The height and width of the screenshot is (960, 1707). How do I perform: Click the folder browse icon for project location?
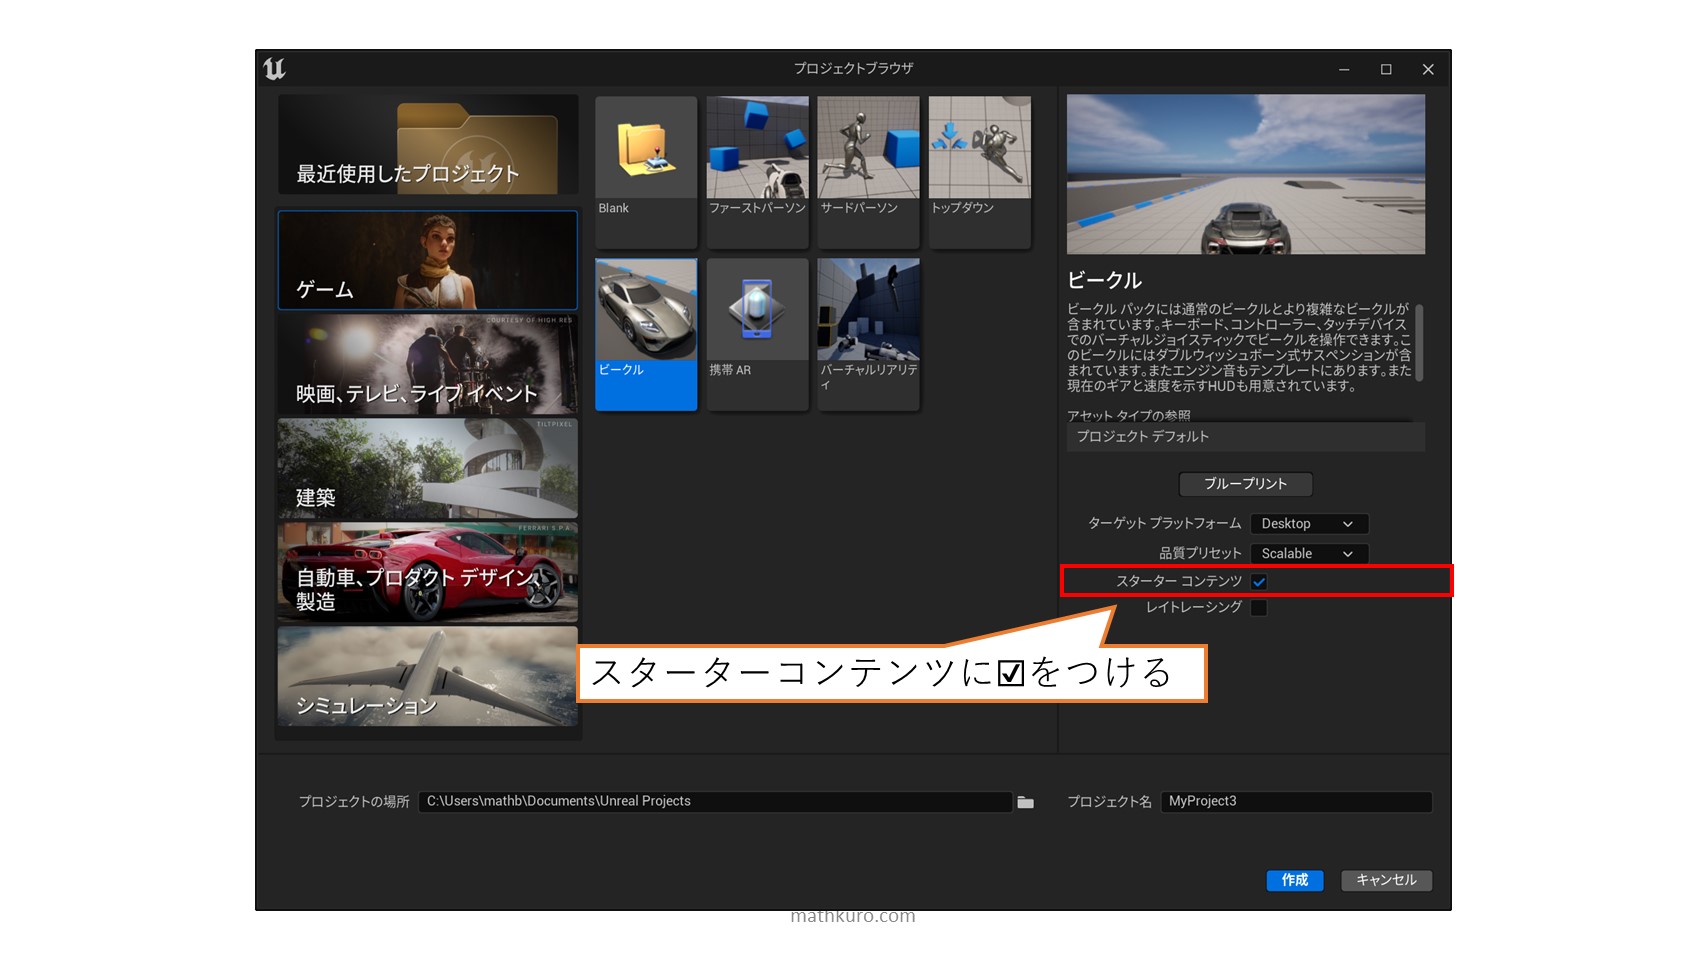(x=1025, y=802)
